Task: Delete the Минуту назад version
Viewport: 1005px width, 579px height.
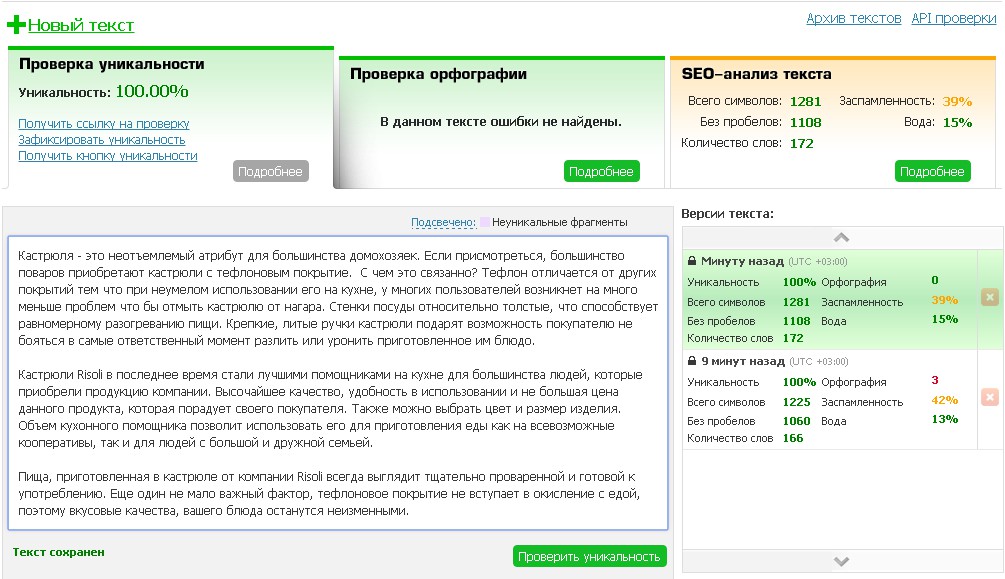Action: point(990,297)
